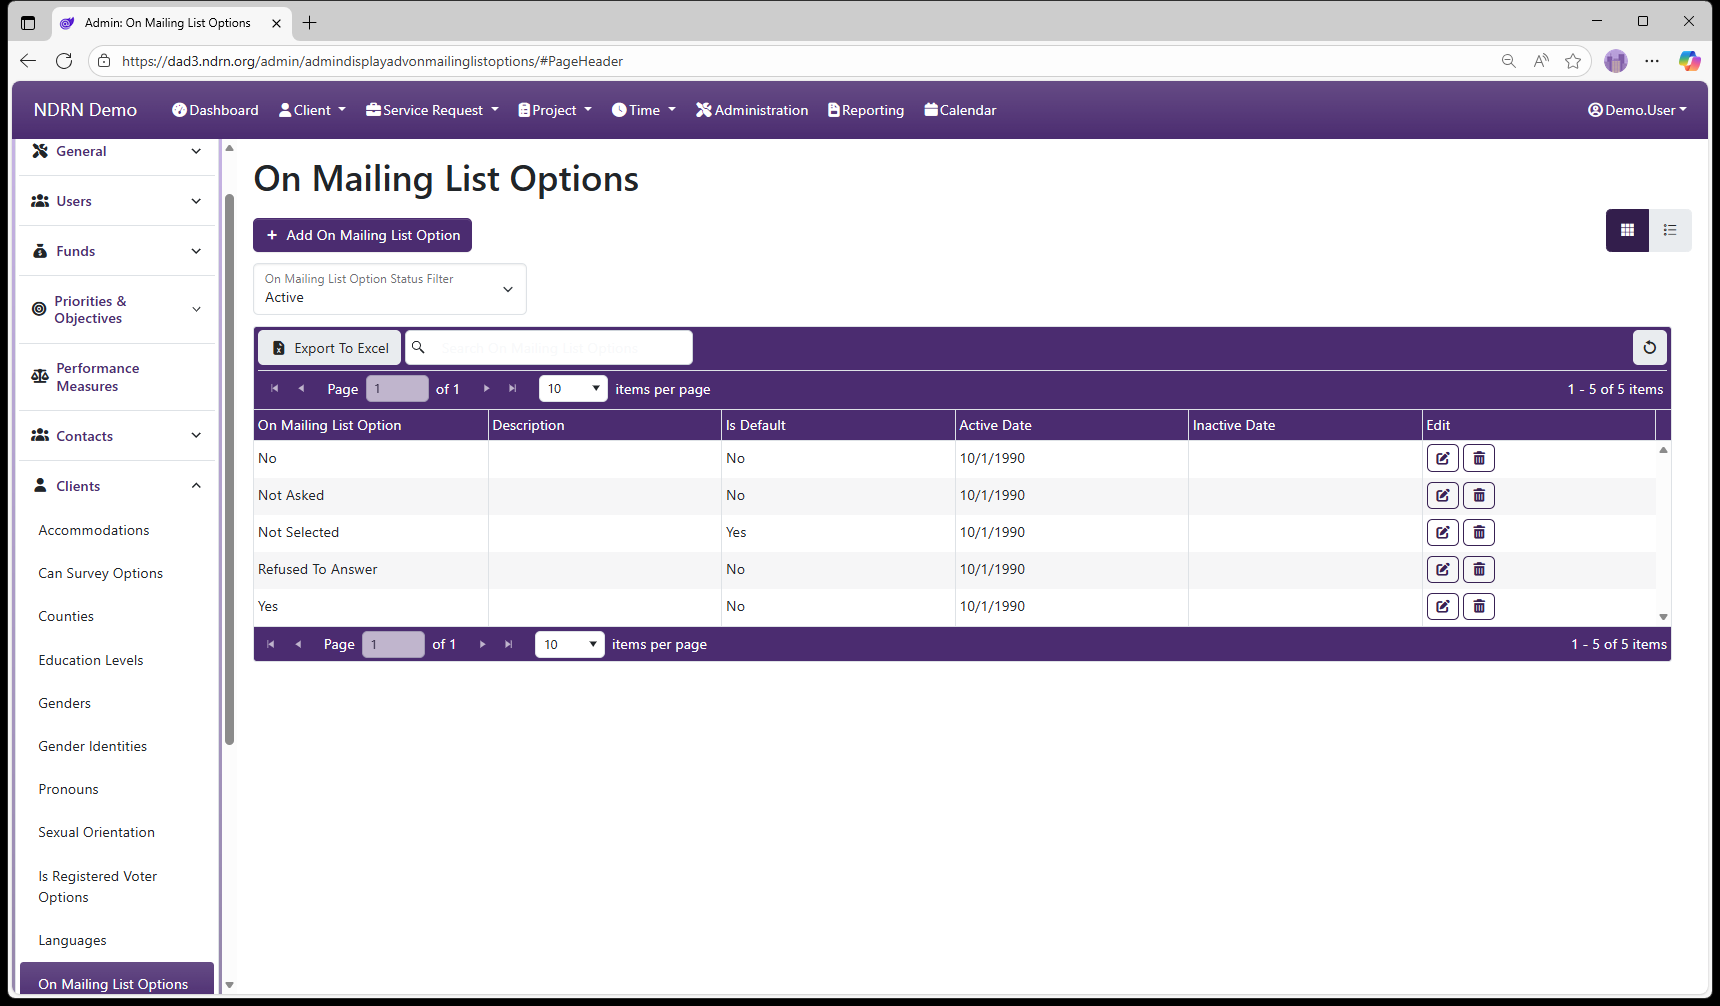Click the browser address bar

click(x=790, y=61)
